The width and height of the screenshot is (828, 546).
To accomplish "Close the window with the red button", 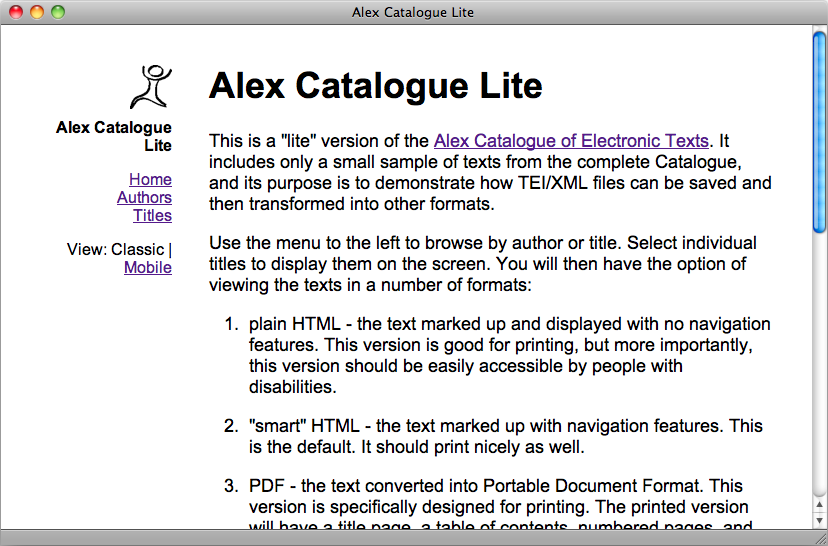I will [16, 12].
